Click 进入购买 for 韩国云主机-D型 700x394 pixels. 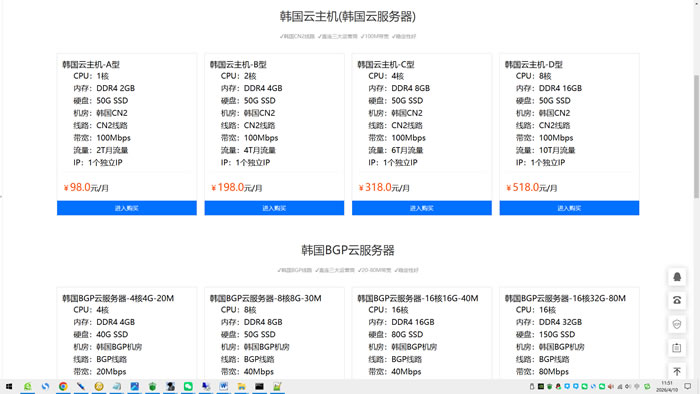(569, 208)
